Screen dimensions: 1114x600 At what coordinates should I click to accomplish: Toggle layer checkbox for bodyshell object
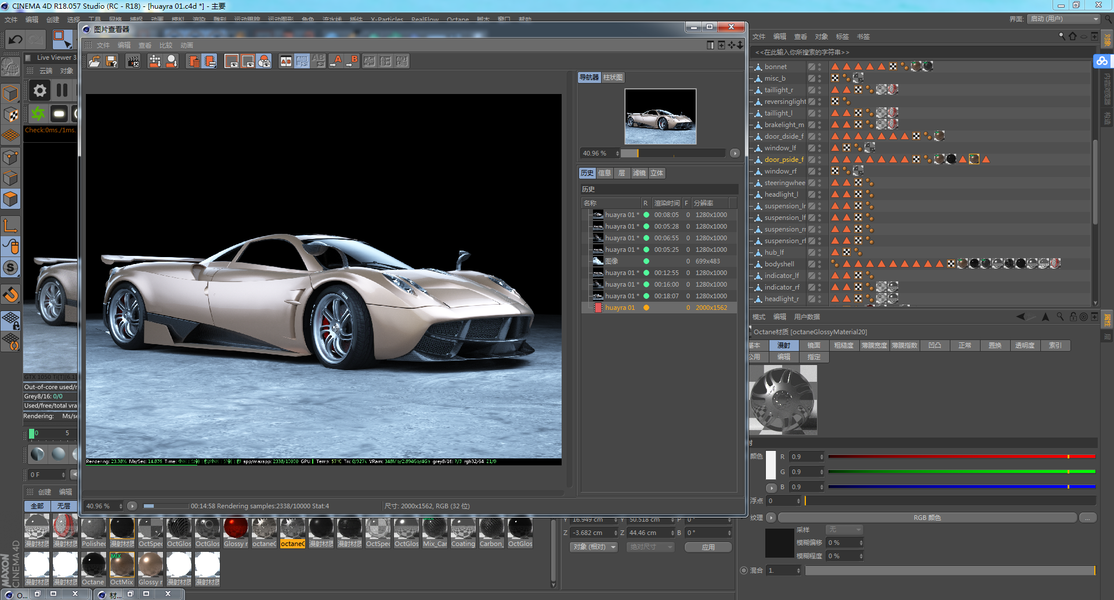tap(812, 264)
